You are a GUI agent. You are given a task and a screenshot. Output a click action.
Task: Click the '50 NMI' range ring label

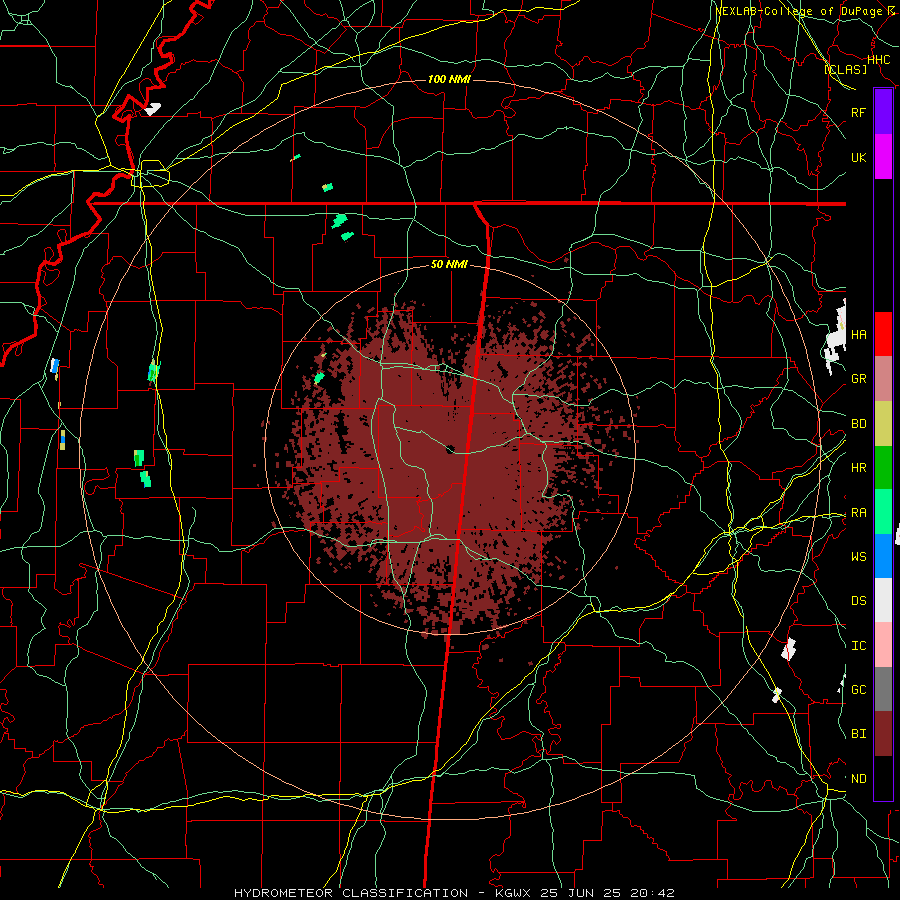point(449,264)
